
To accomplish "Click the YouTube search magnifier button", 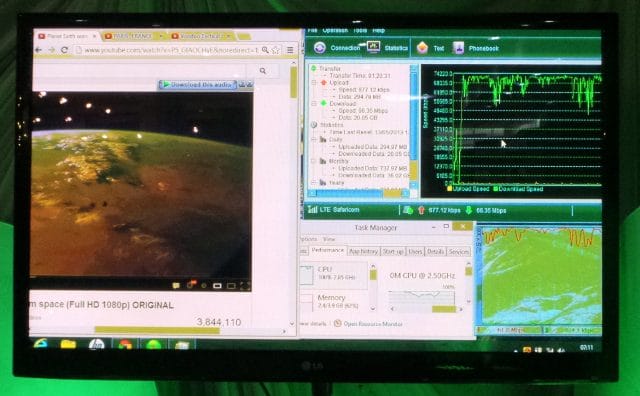I will click(263, 71).
